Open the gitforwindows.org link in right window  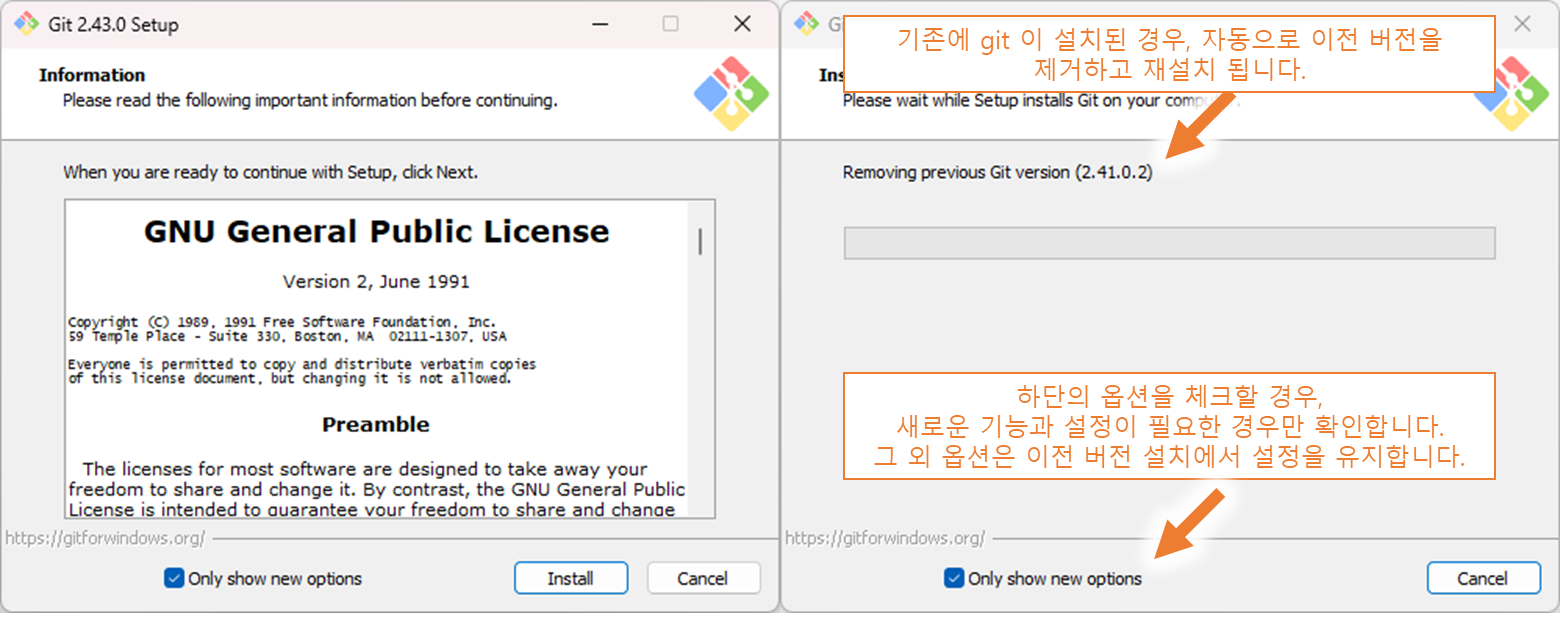pos(885,538)
